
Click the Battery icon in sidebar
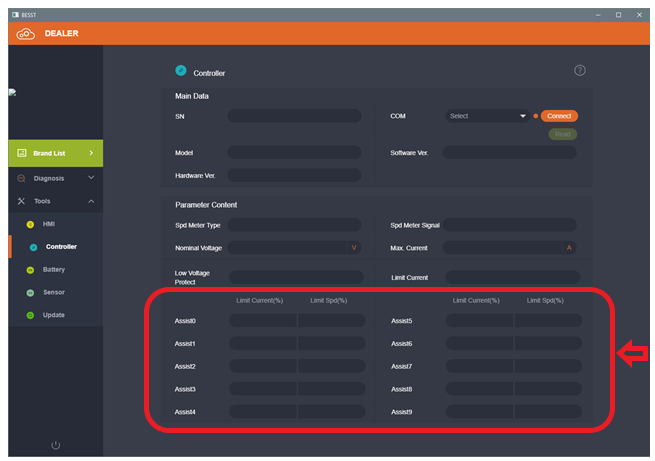click(x=30, y=270)
